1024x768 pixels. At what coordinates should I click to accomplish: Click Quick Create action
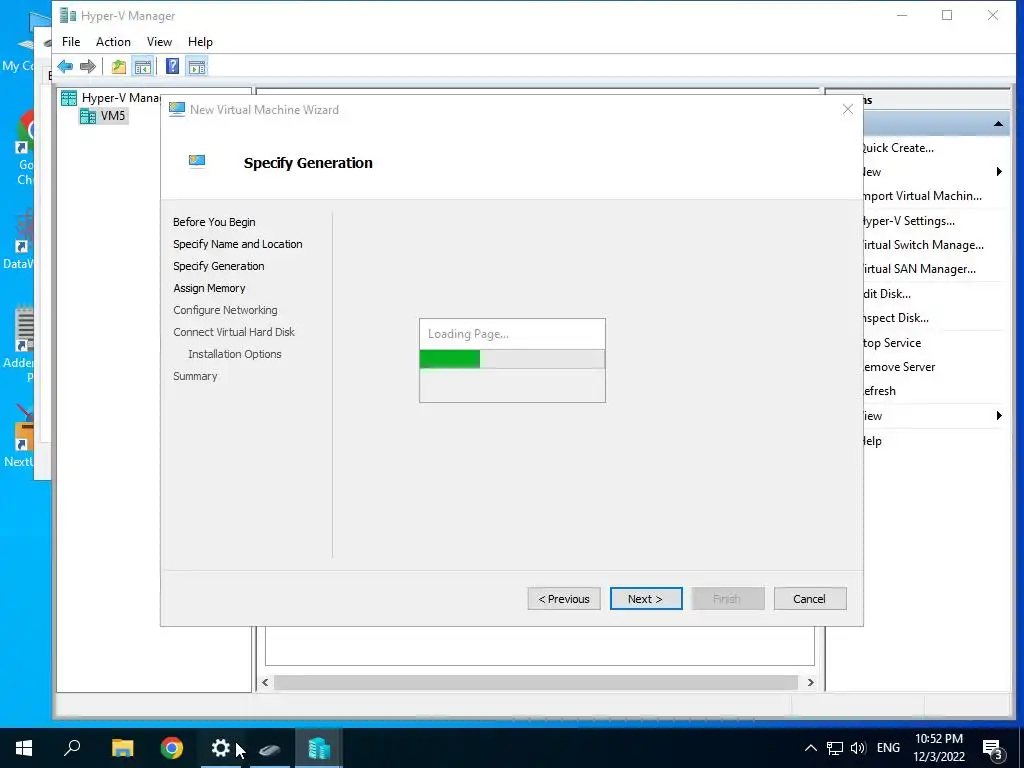tap(899, 148)
